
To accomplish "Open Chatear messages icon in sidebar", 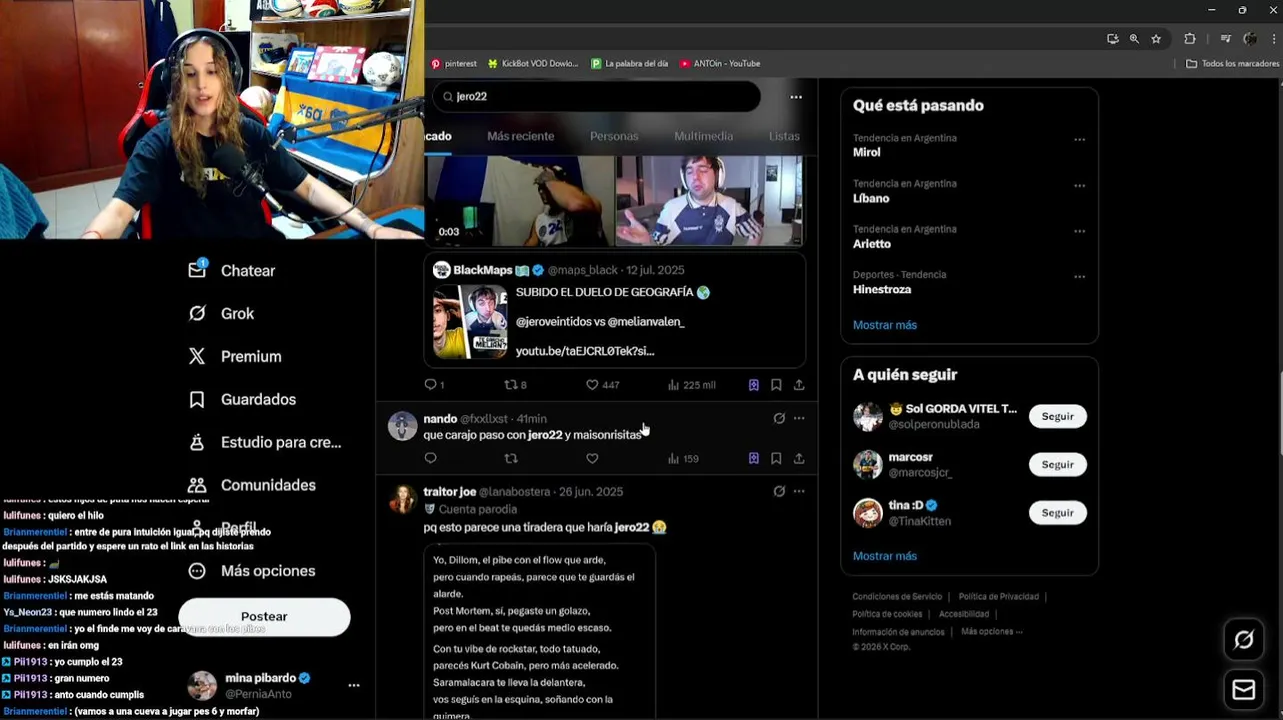I will pos(197,270).
